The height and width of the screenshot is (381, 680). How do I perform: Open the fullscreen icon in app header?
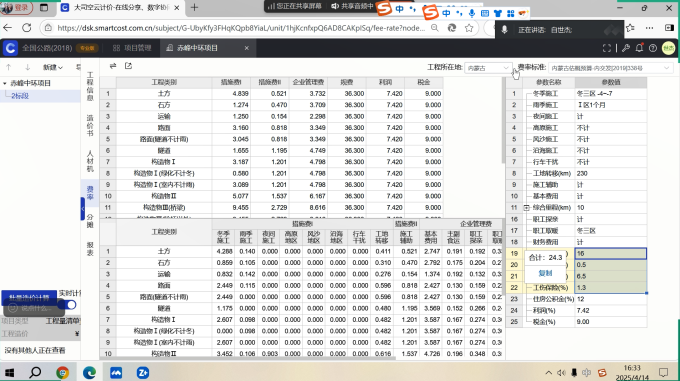607,48
